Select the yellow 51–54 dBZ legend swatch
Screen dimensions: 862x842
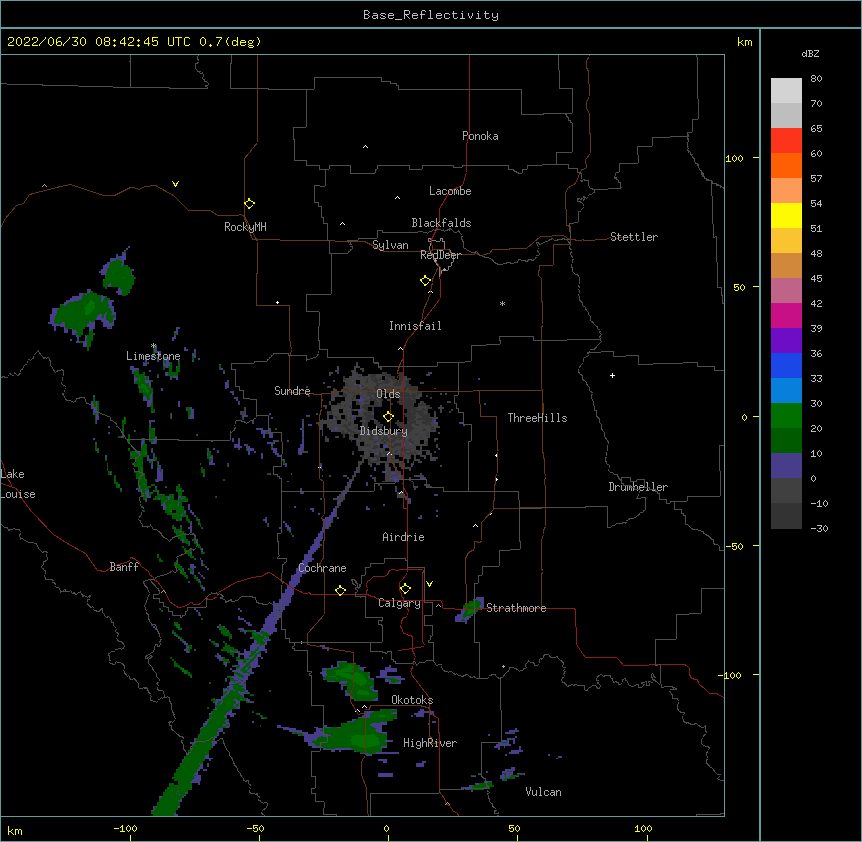[x=786, y=215]
